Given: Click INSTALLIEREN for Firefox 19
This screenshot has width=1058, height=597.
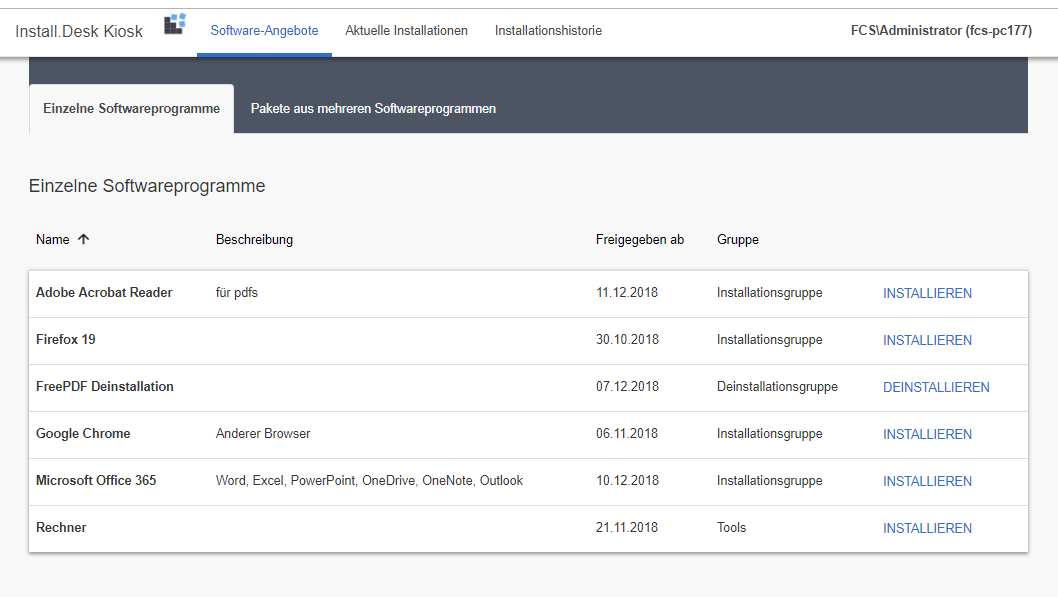Looking at the screenshot, I should click(x=927, y=341).
